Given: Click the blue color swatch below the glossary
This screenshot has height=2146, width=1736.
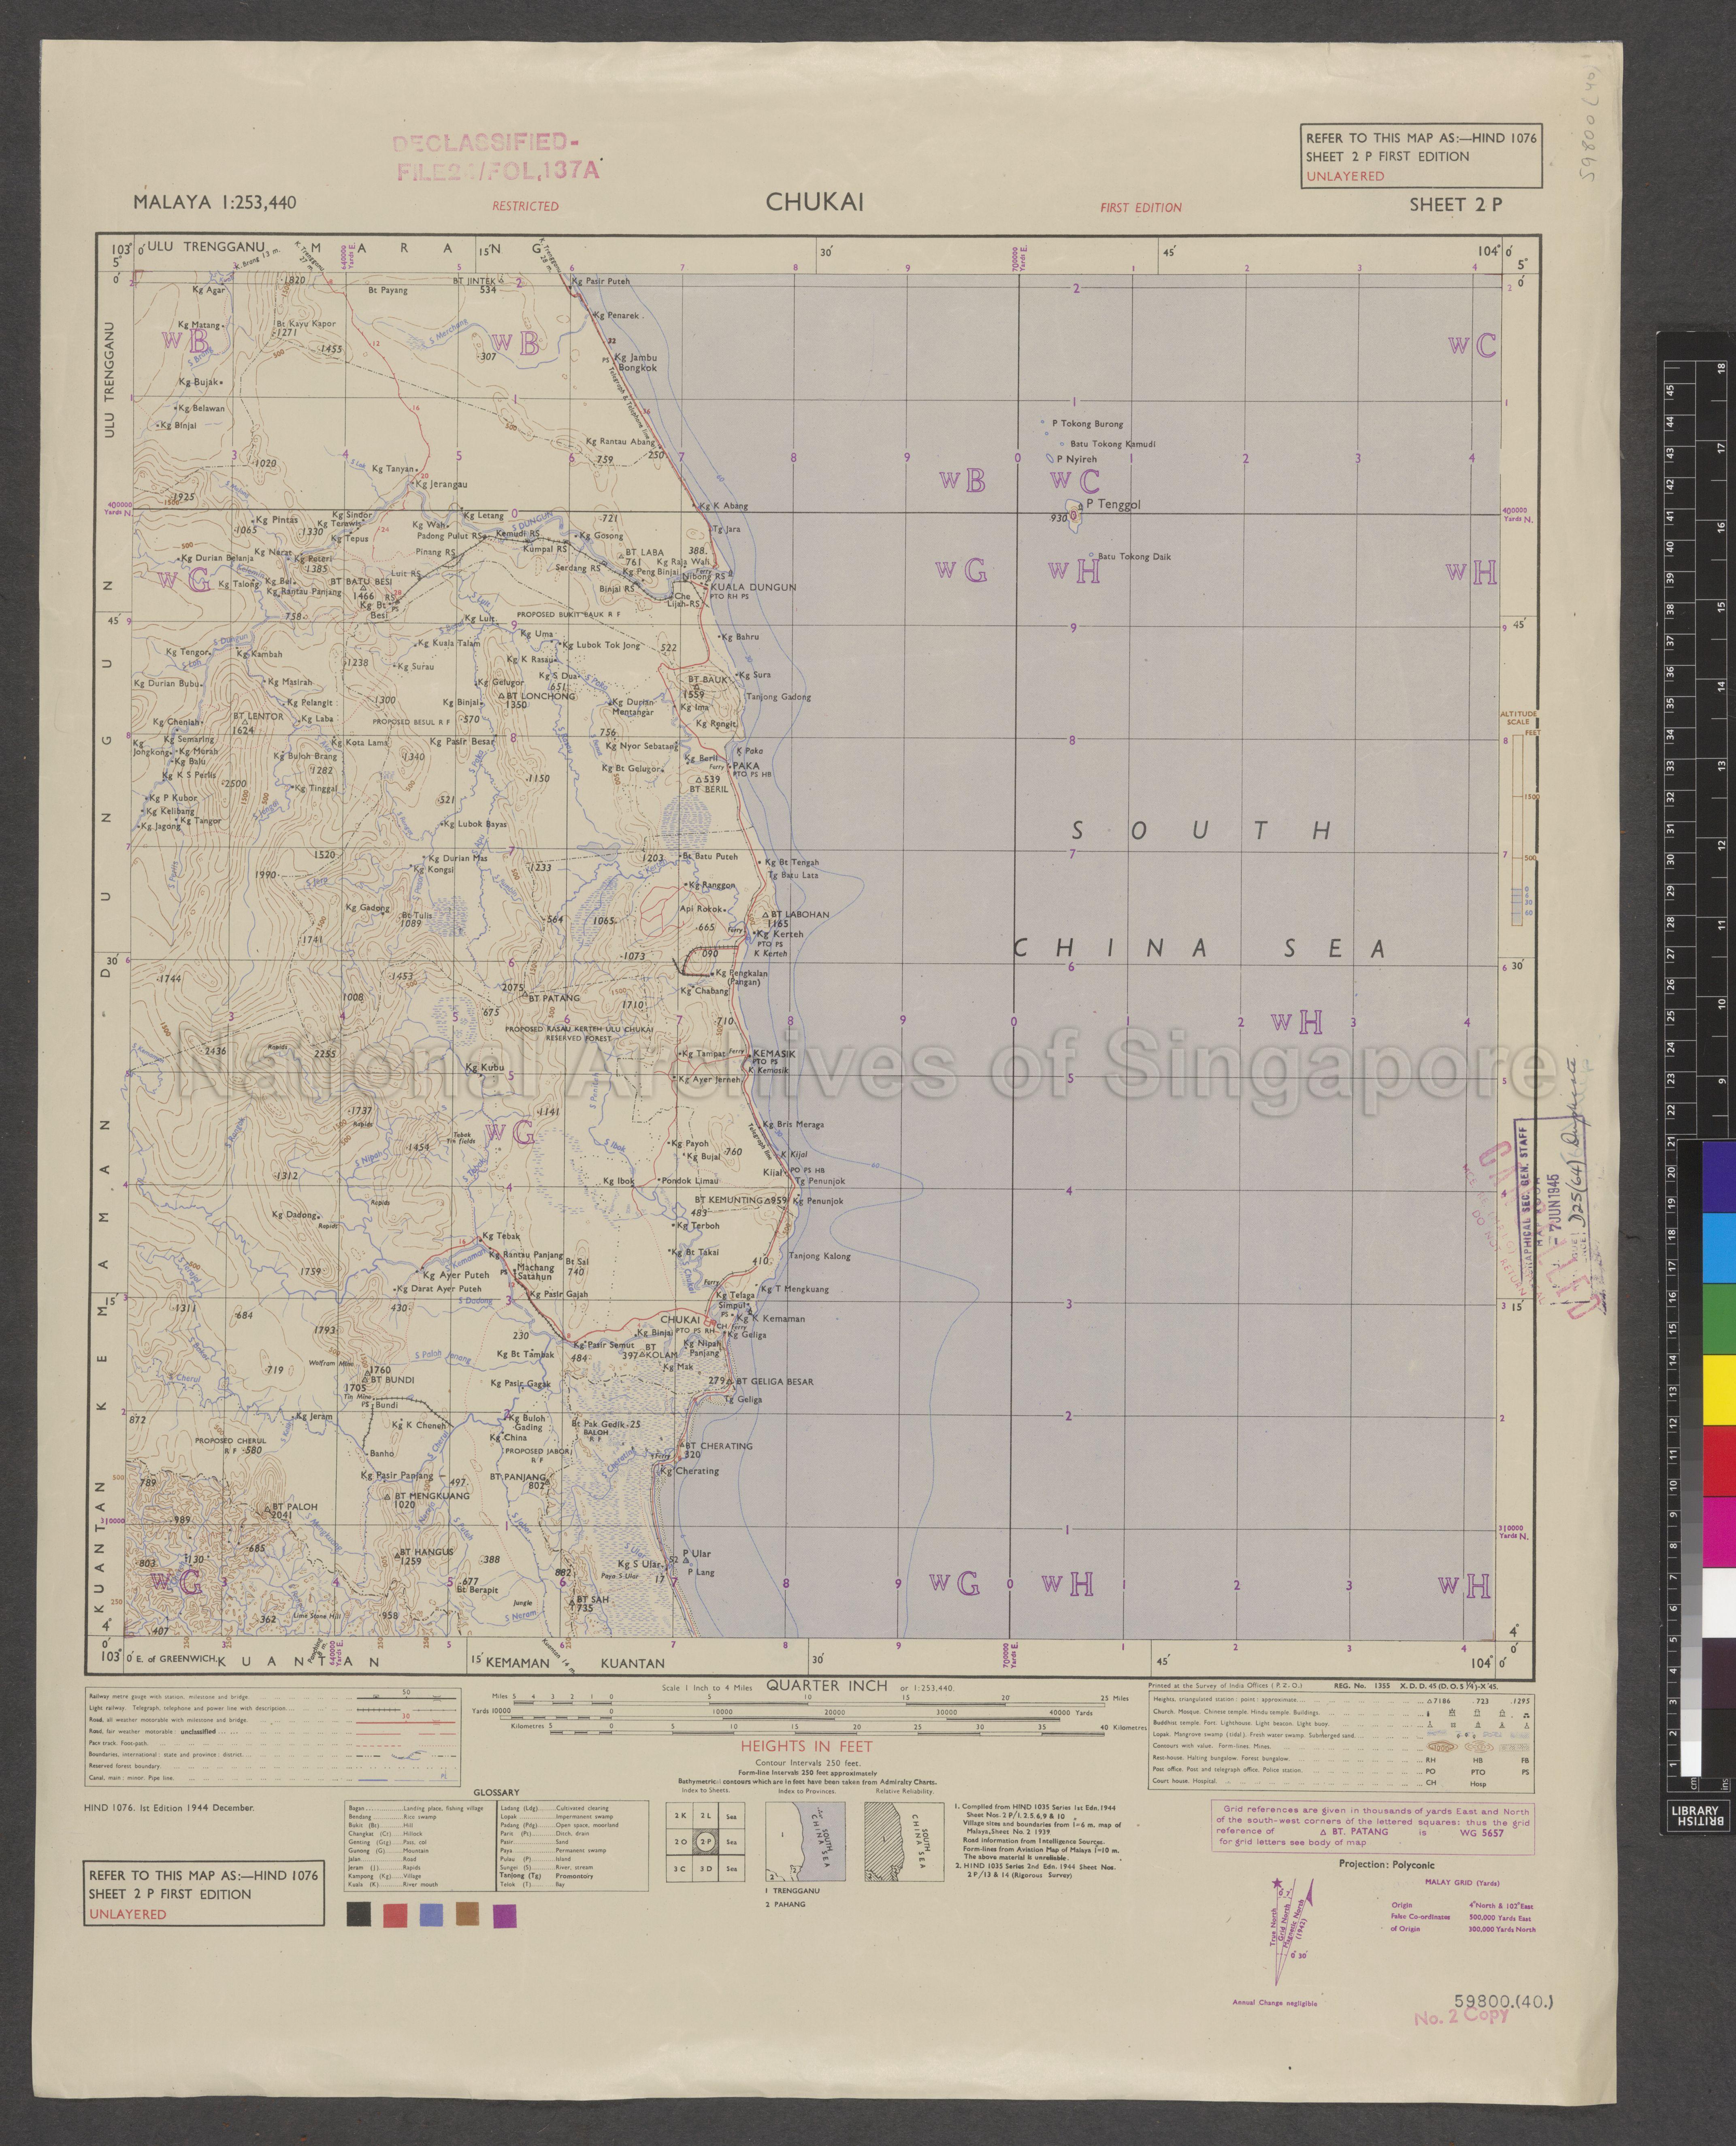Looking at the screenshot, I should tap(431, 1915).
